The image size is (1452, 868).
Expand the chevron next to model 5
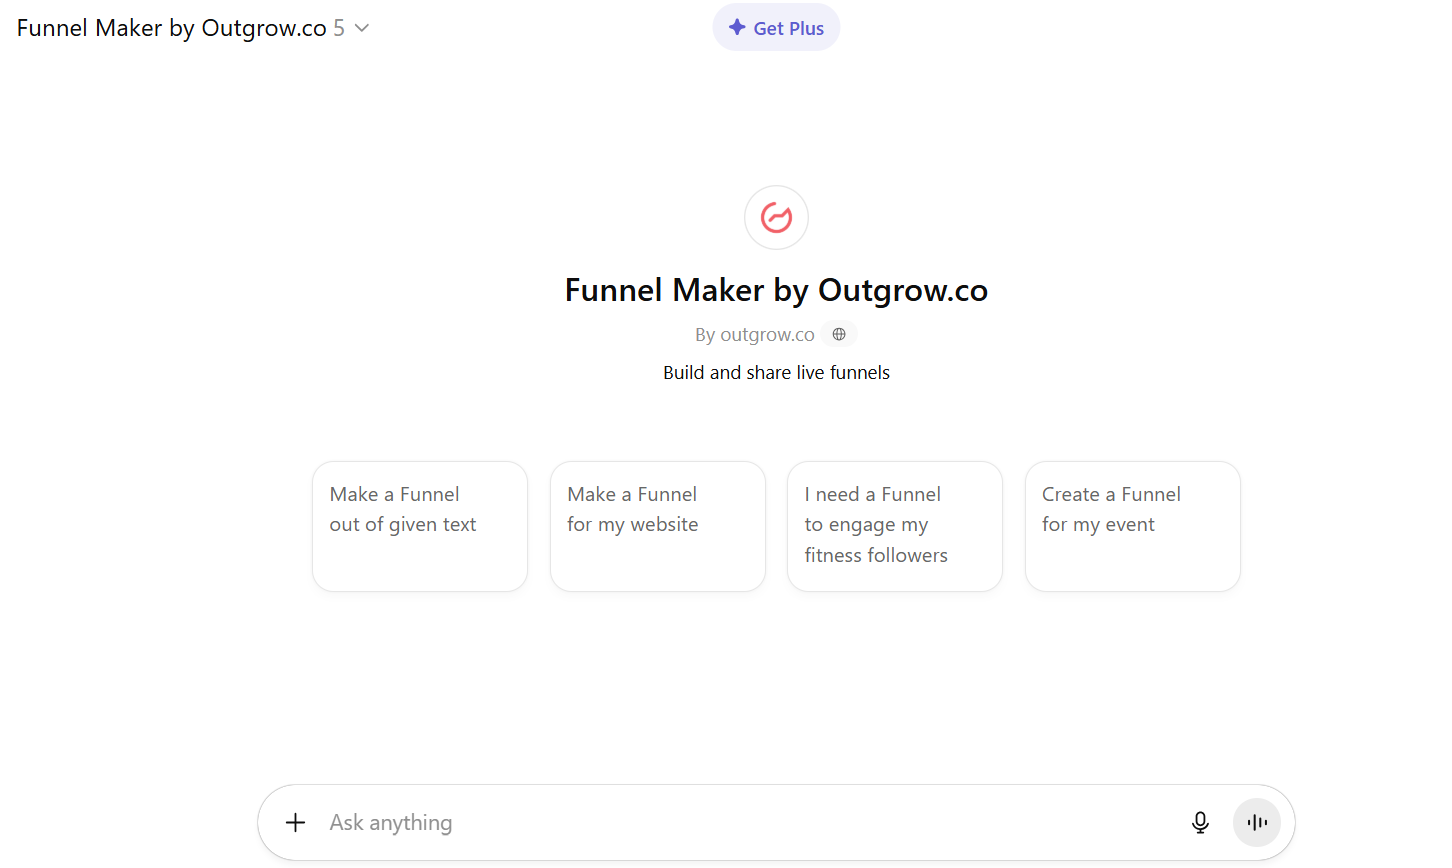click(x=362, y=28)
